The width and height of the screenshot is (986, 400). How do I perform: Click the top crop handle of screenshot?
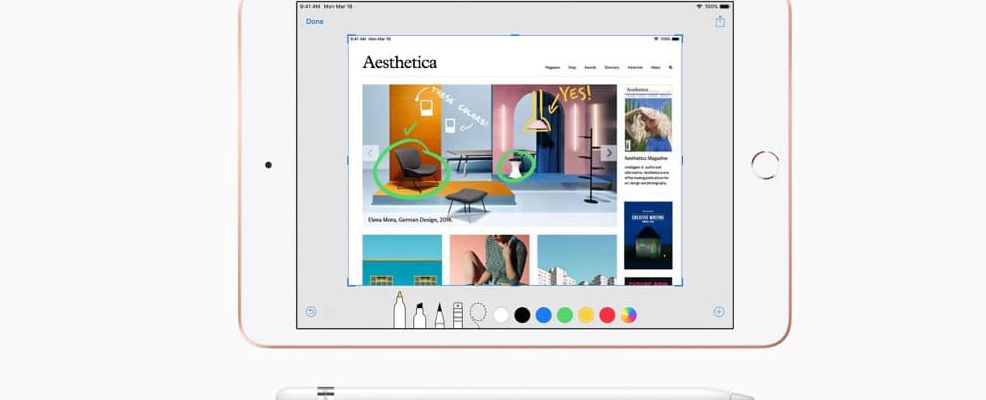coord(515,36)
